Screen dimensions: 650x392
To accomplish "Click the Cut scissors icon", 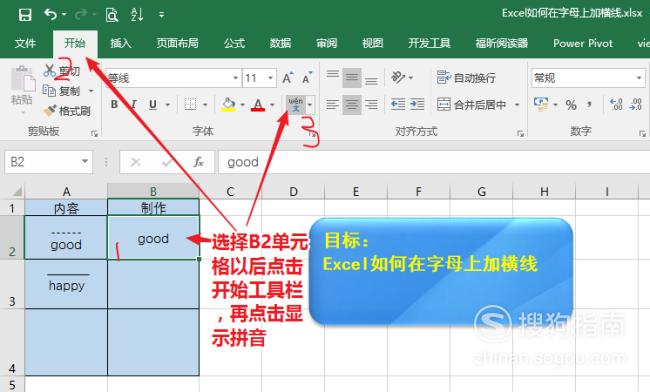I will tap(49, 70).
